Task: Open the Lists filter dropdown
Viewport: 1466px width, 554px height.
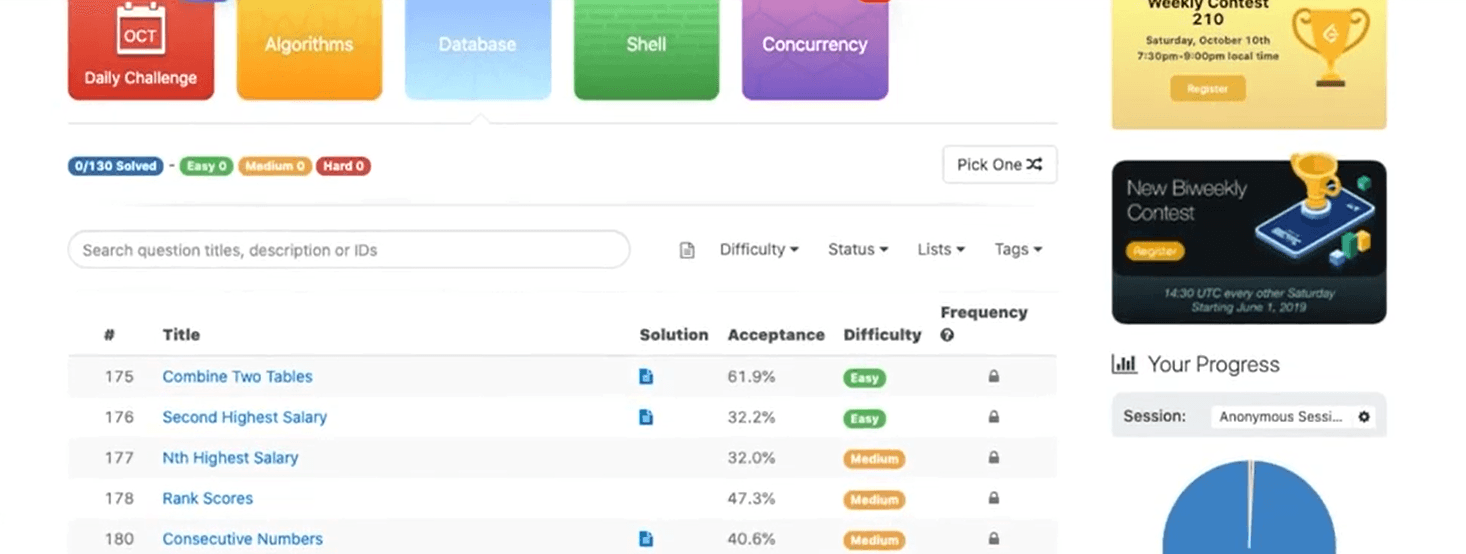Action: 941,250
